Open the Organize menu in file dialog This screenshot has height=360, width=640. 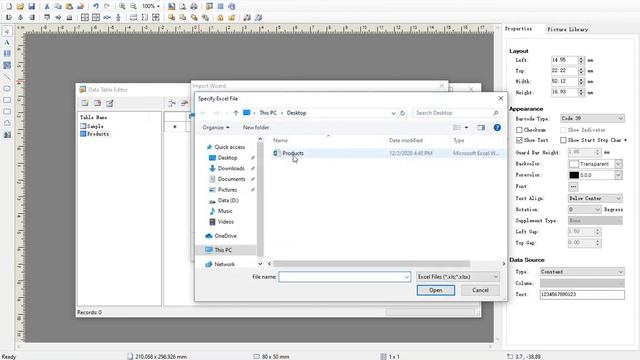click(216, 128)
